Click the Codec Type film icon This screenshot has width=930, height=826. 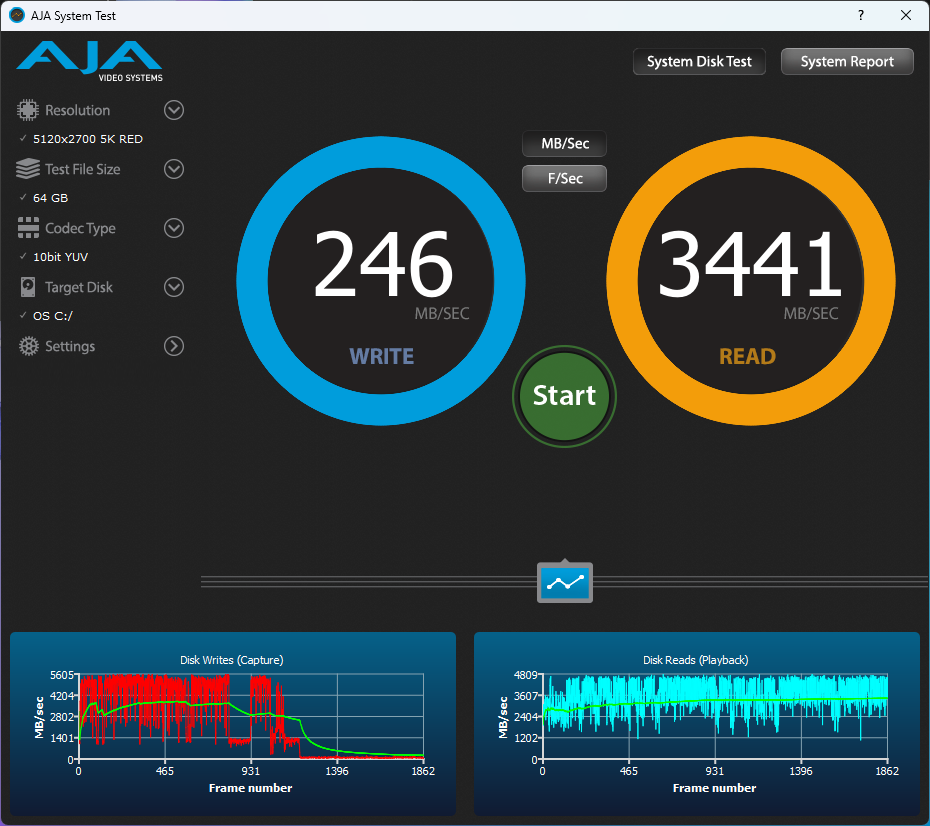coord(28,228)
